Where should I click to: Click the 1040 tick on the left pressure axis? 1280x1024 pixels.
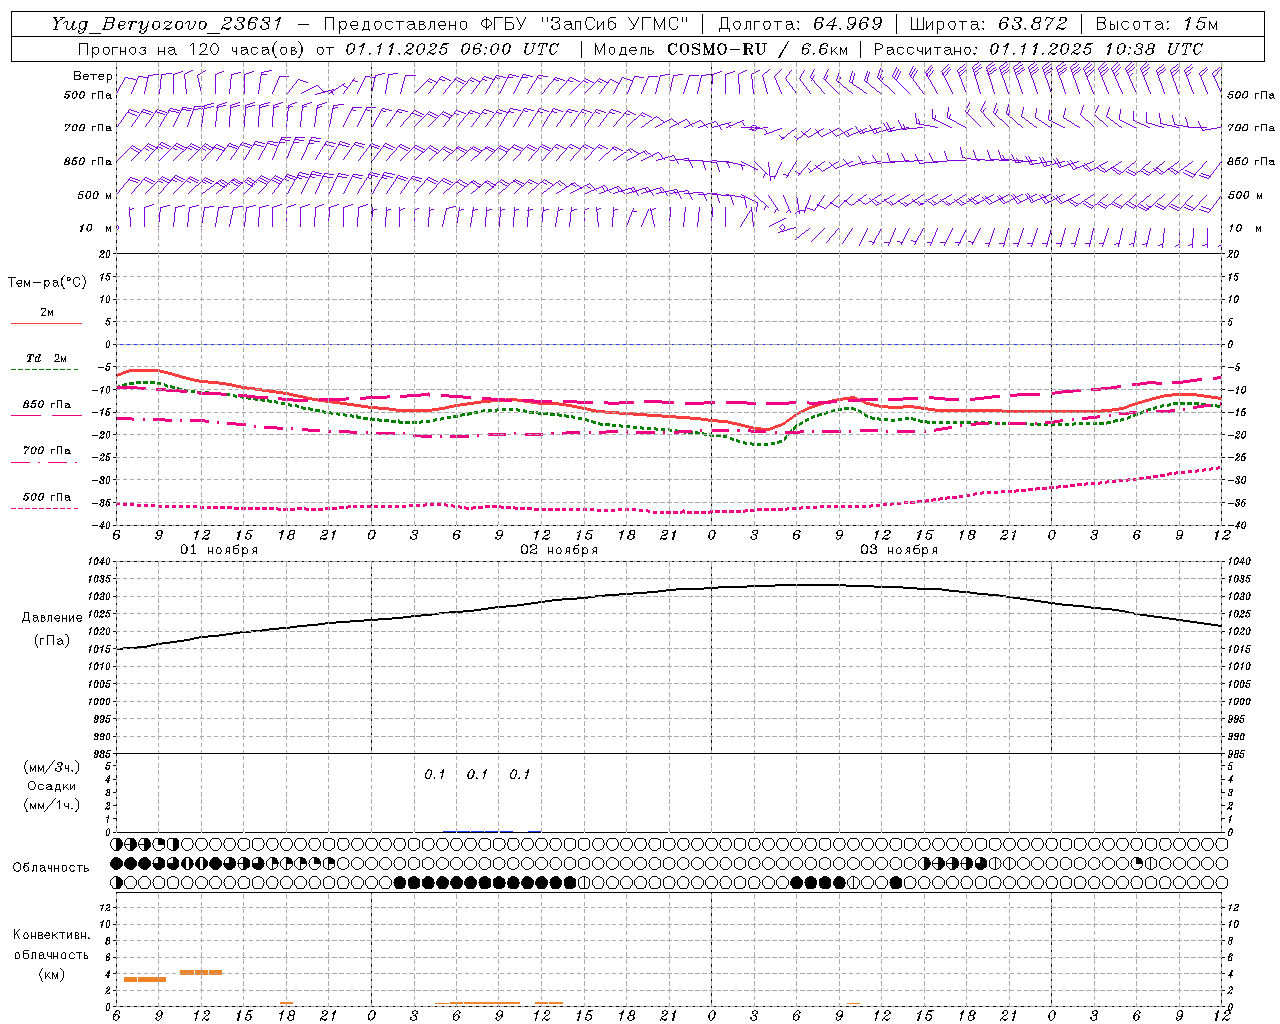(x=100, y=562)
